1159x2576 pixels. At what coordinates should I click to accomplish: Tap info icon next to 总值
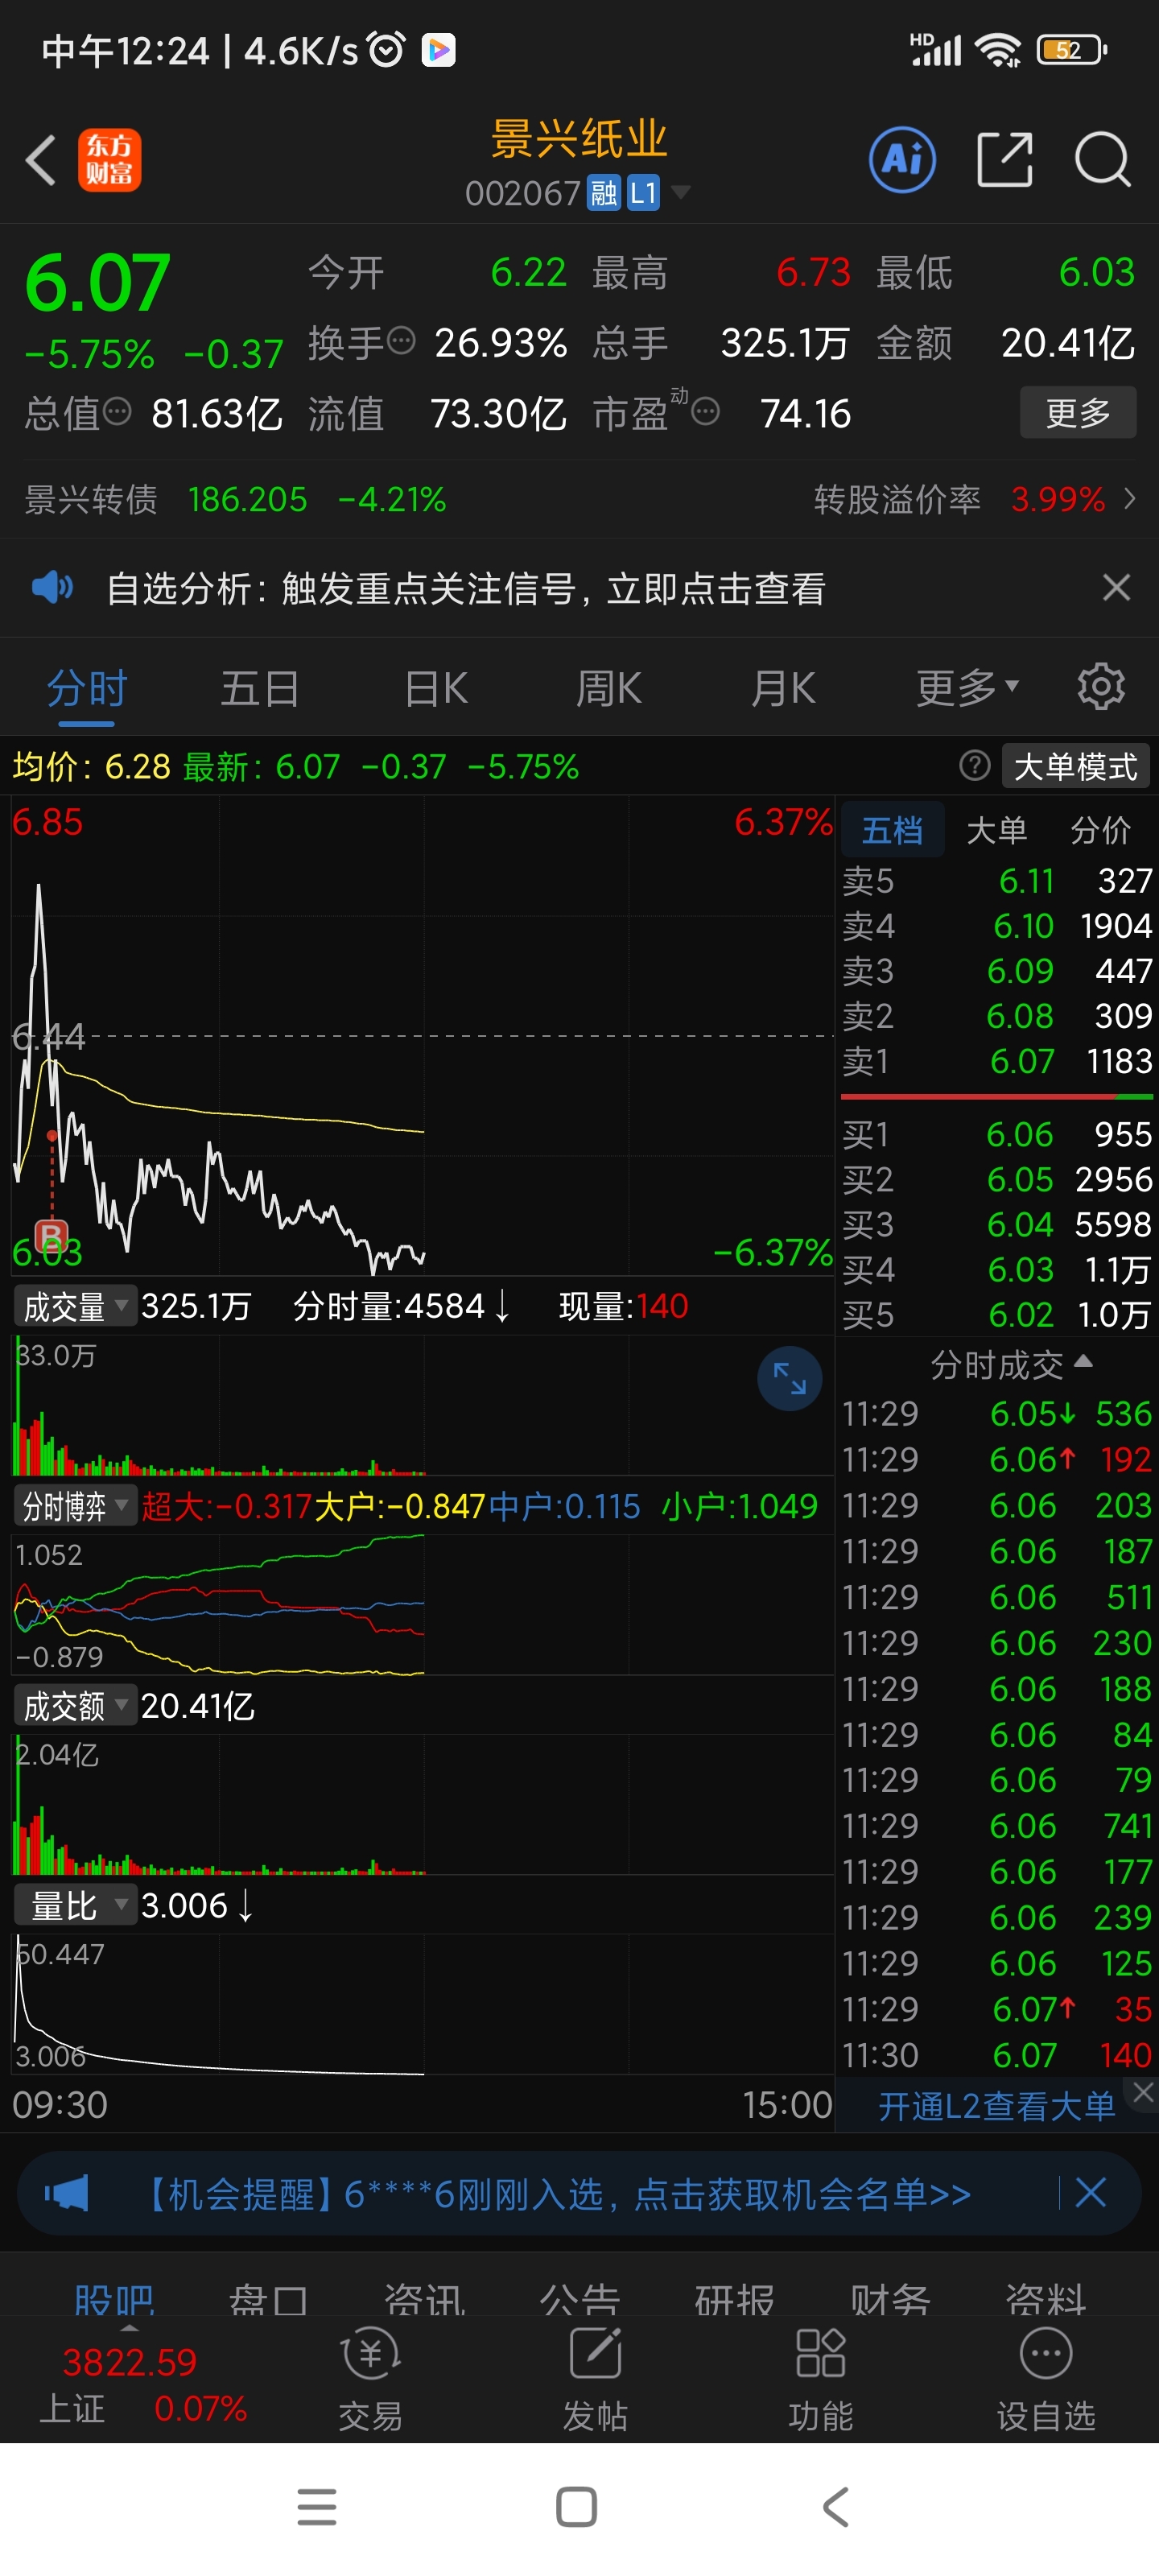(x=117, y=411)
